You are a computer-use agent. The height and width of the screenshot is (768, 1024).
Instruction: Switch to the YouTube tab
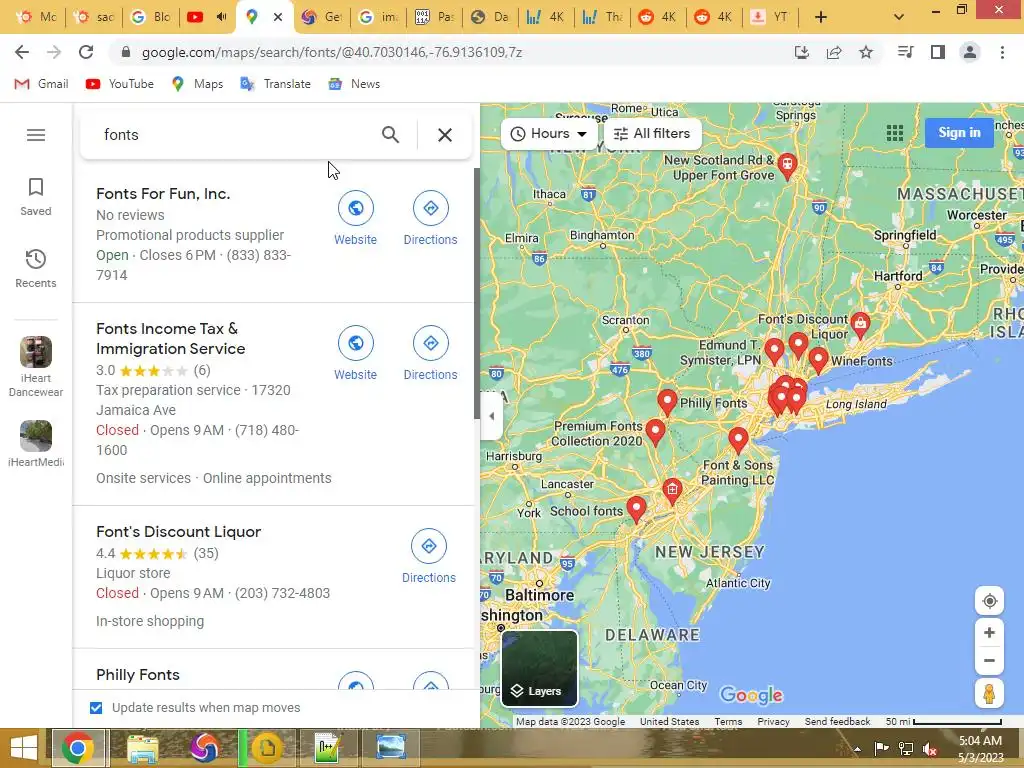tap(208, 17)
